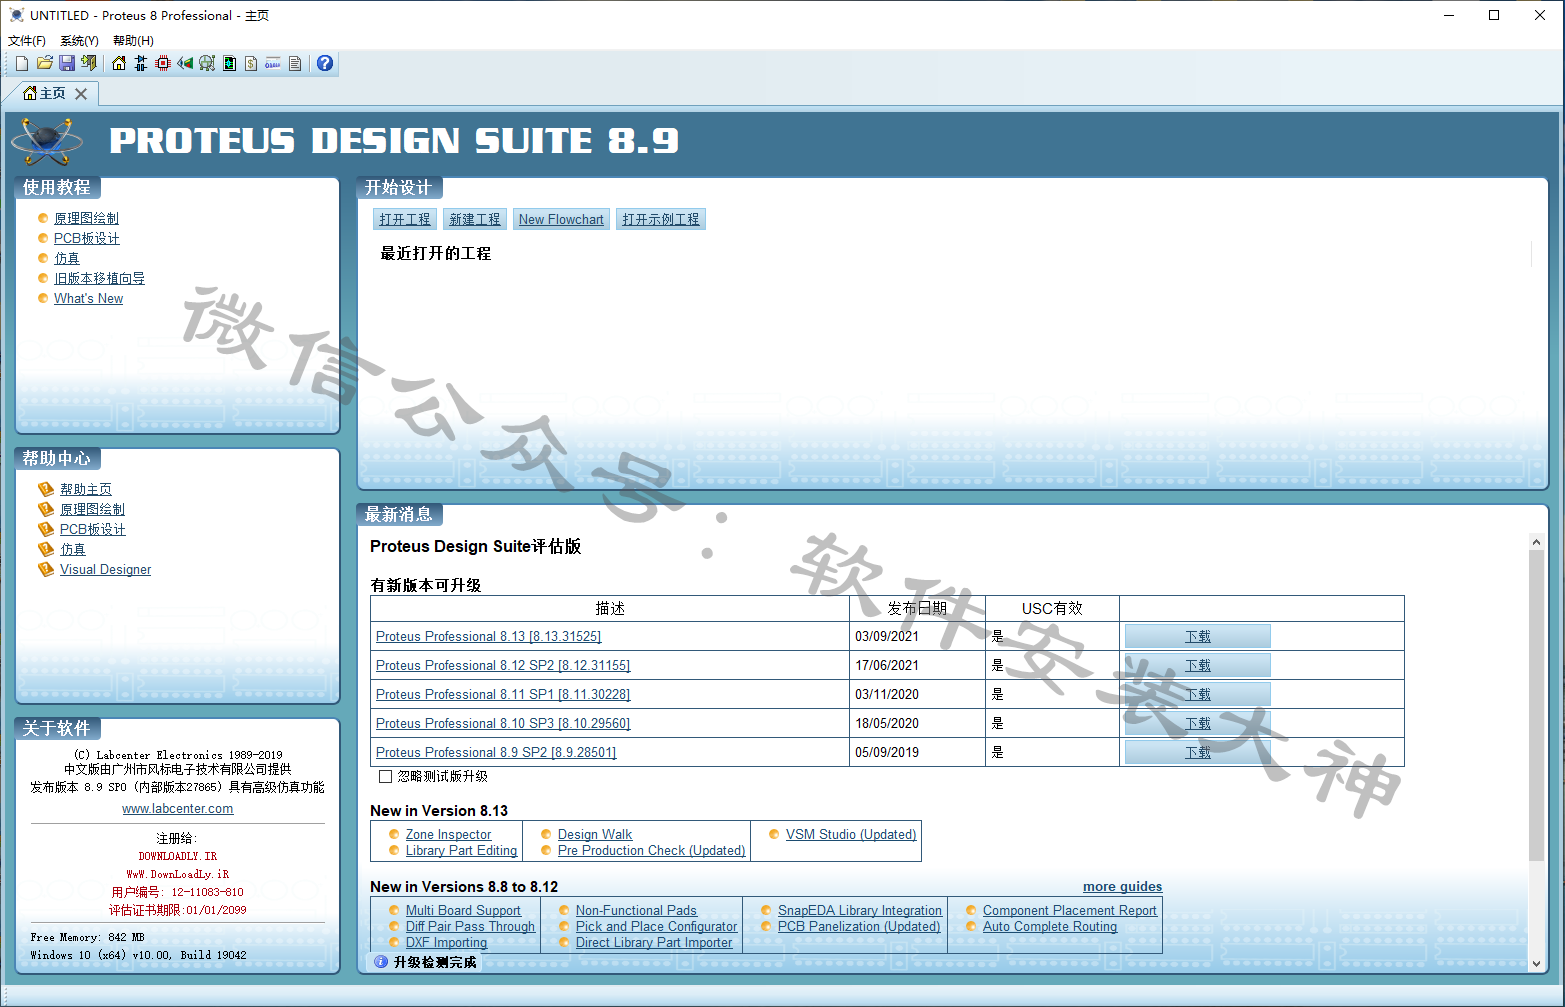Open Proteus Professional 8.12 SP2 link
Image resolution: width=1565 pixels, height=1007 pixels.
[503, 665]
